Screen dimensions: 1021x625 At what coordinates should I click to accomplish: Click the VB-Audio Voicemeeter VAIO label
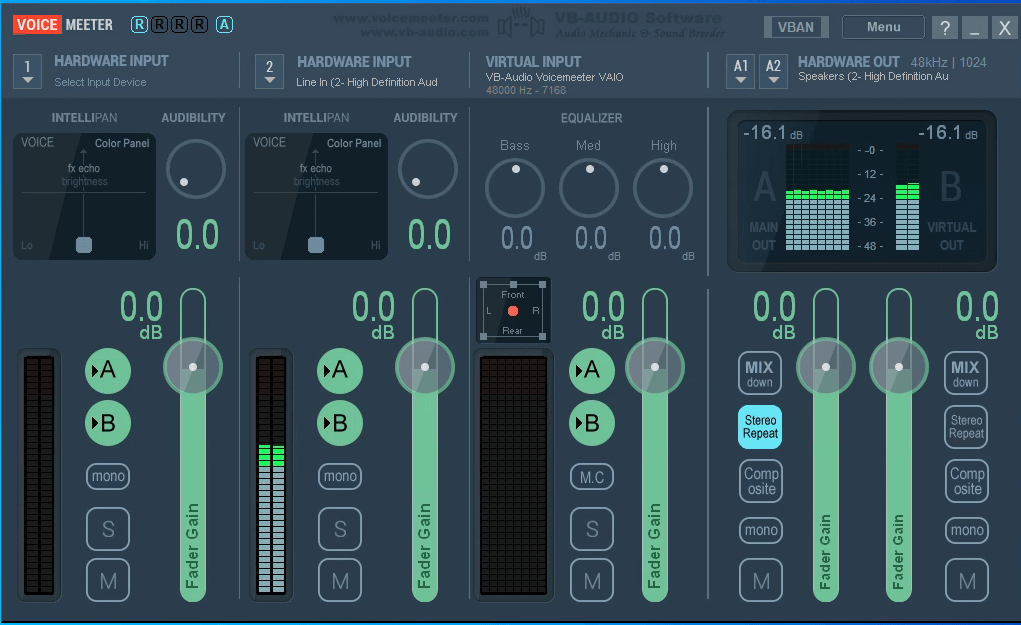point(554,77)
